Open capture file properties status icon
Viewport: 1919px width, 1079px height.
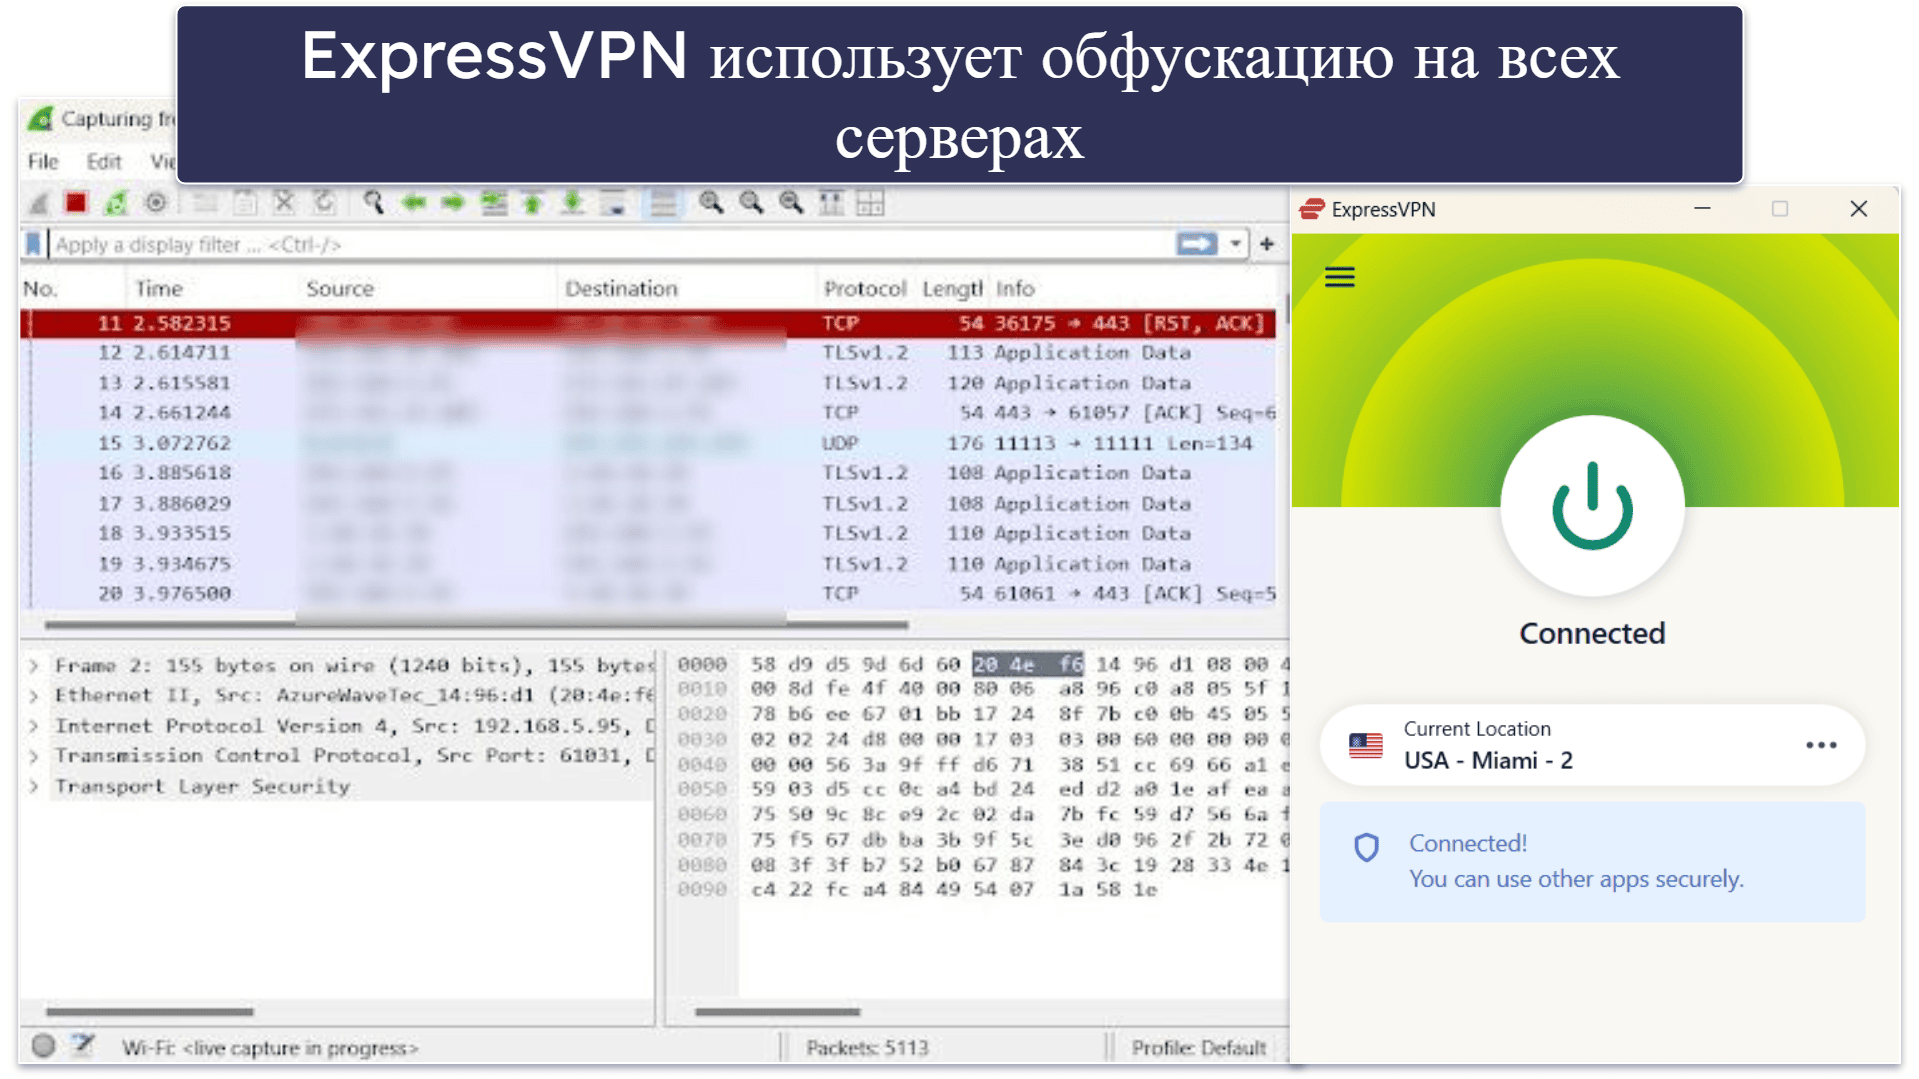83,1046
